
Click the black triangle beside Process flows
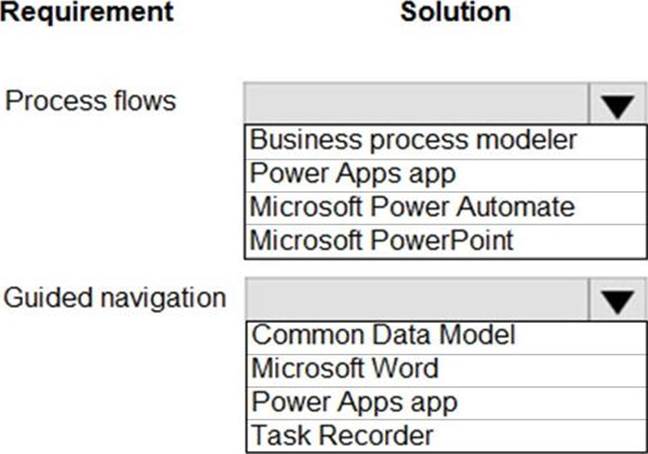coord(617,104)
